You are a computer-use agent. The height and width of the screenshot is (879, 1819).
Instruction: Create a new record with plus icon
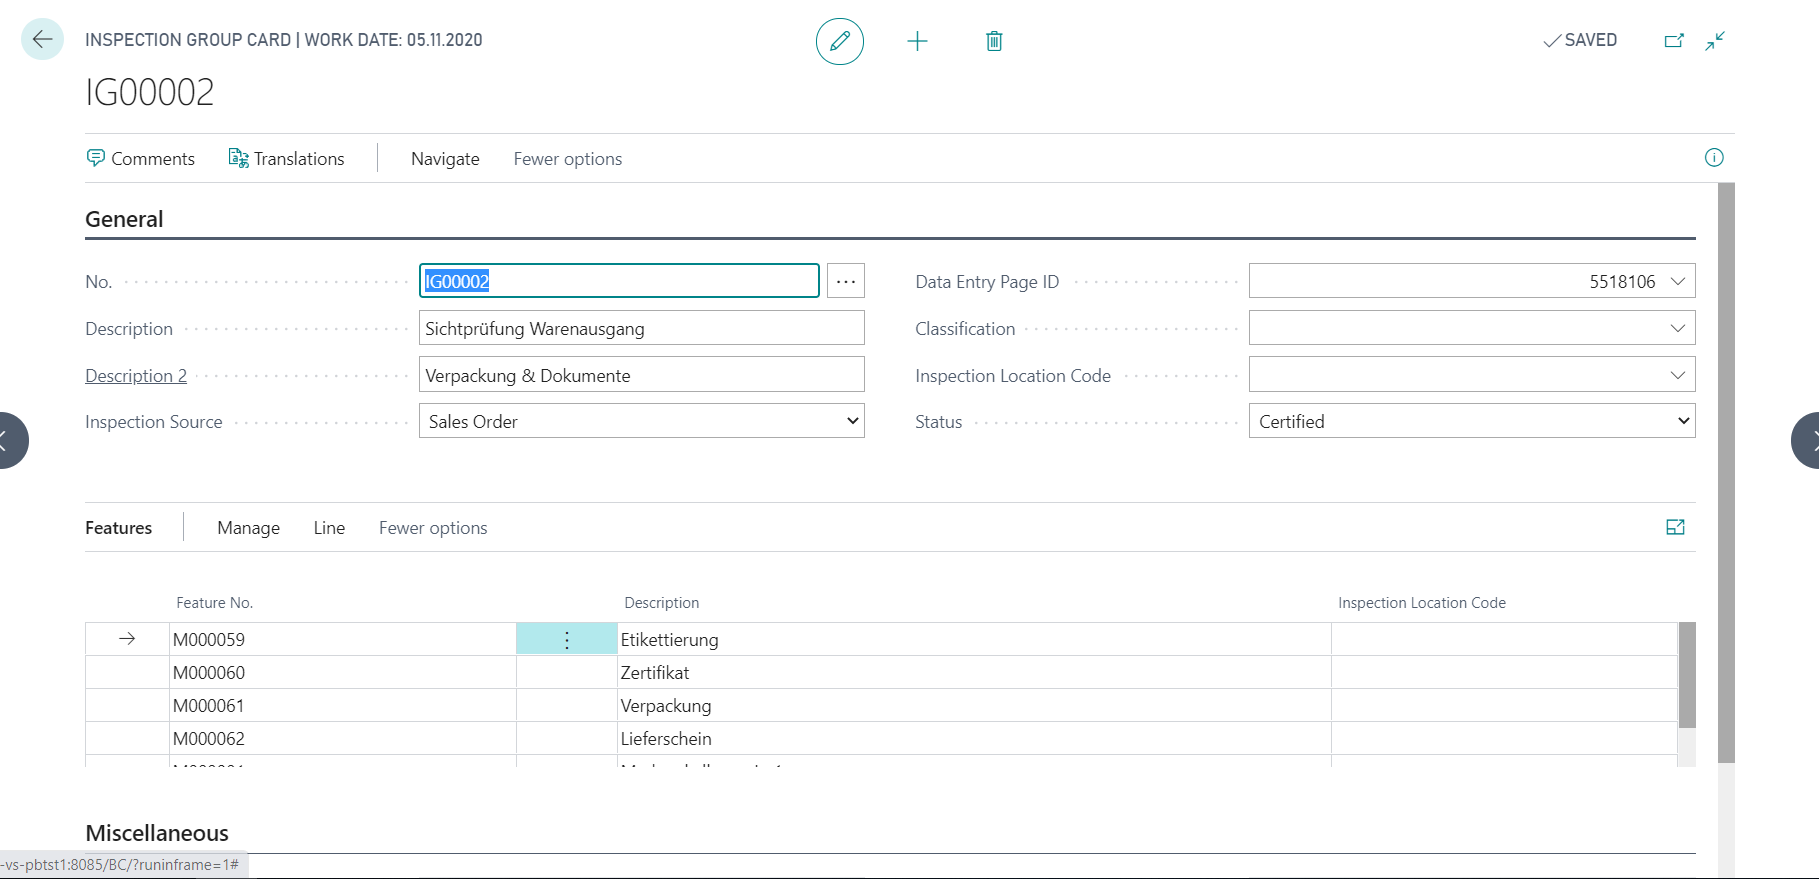point(917,41)
